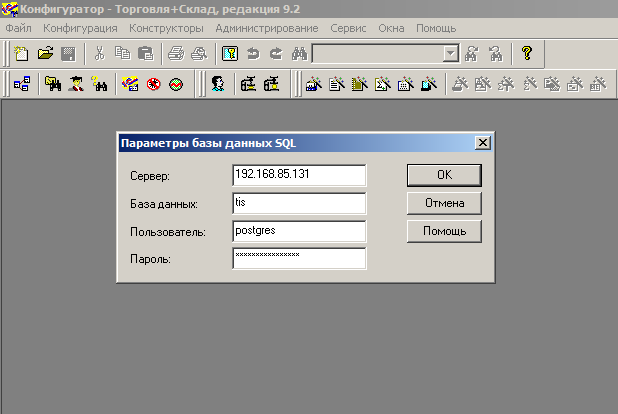The image size is (618, 414).
Task: Click the crossed-out bug debugger icon
Action: [153, 84]
